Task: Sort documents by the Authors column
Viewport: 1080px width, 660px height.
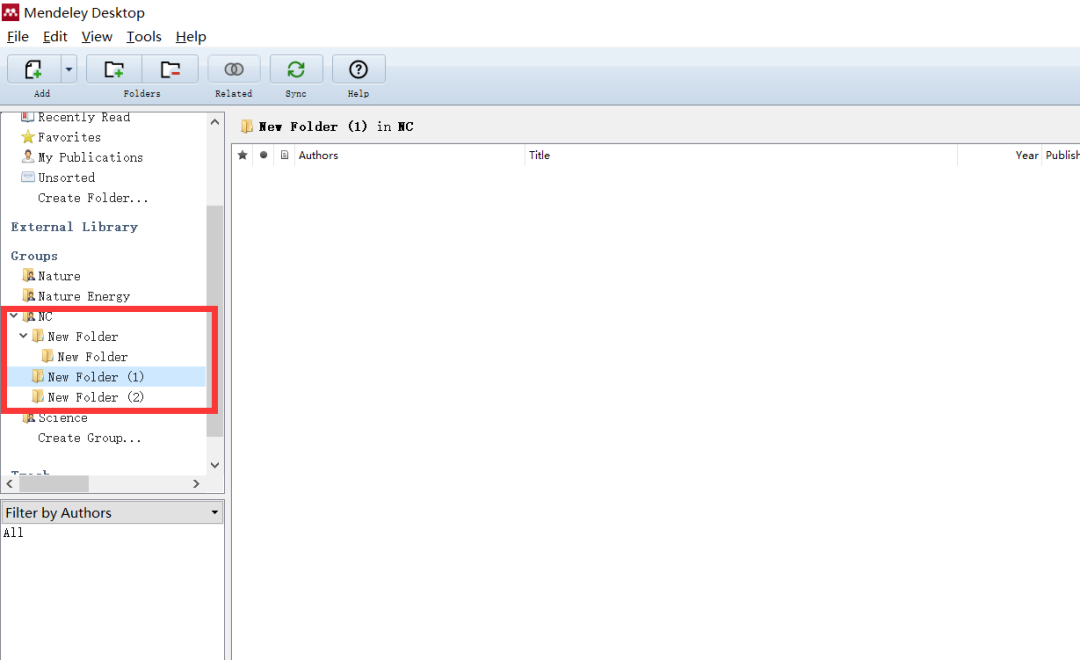Action: pos(411,155)
